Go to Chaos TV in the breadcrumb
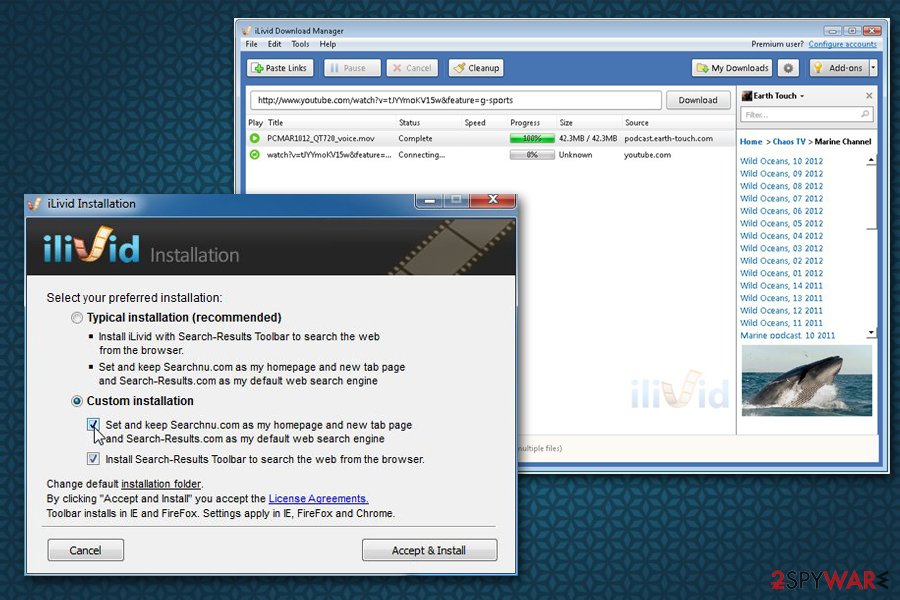Viewport: 900px width, 600px height. click(x=789, y=141)
